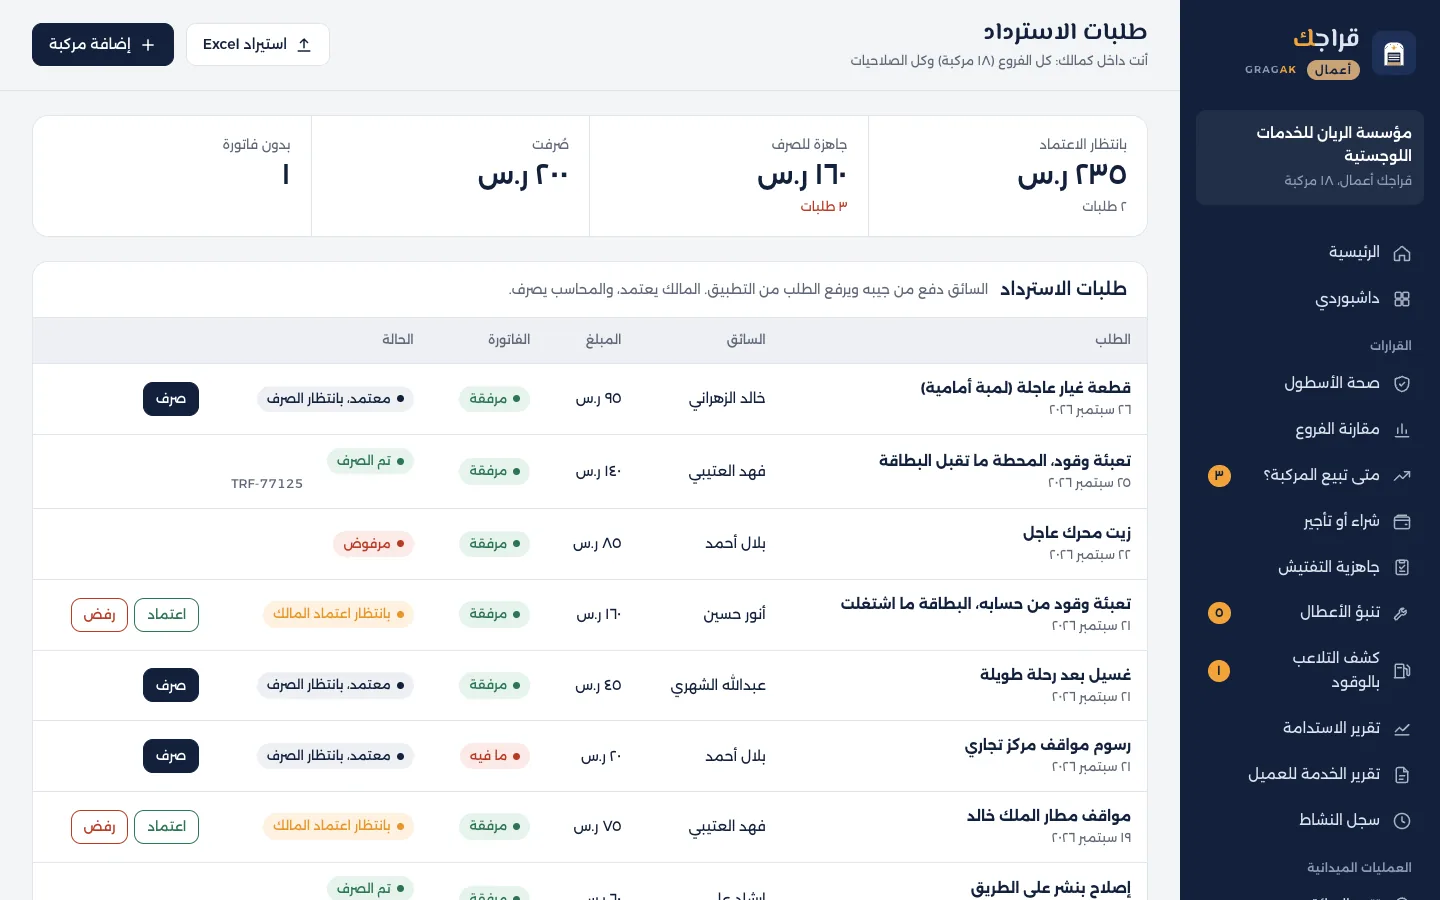1440x900 pixels.
Task: Click the bar chart icon beside مقارنة الفروع
Action: tap(1402, 430)
